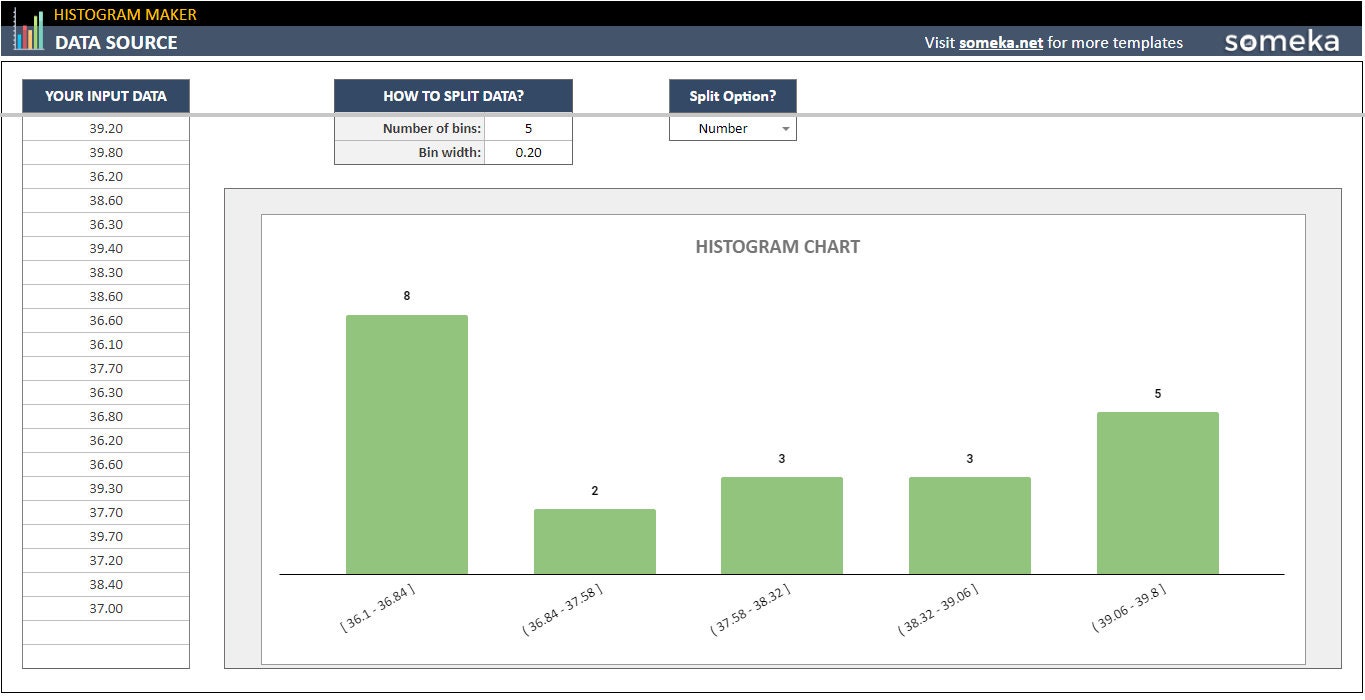Click the first input data cell showing 39.20
Screen dimensions: 1365x700
tap(106, 128)
